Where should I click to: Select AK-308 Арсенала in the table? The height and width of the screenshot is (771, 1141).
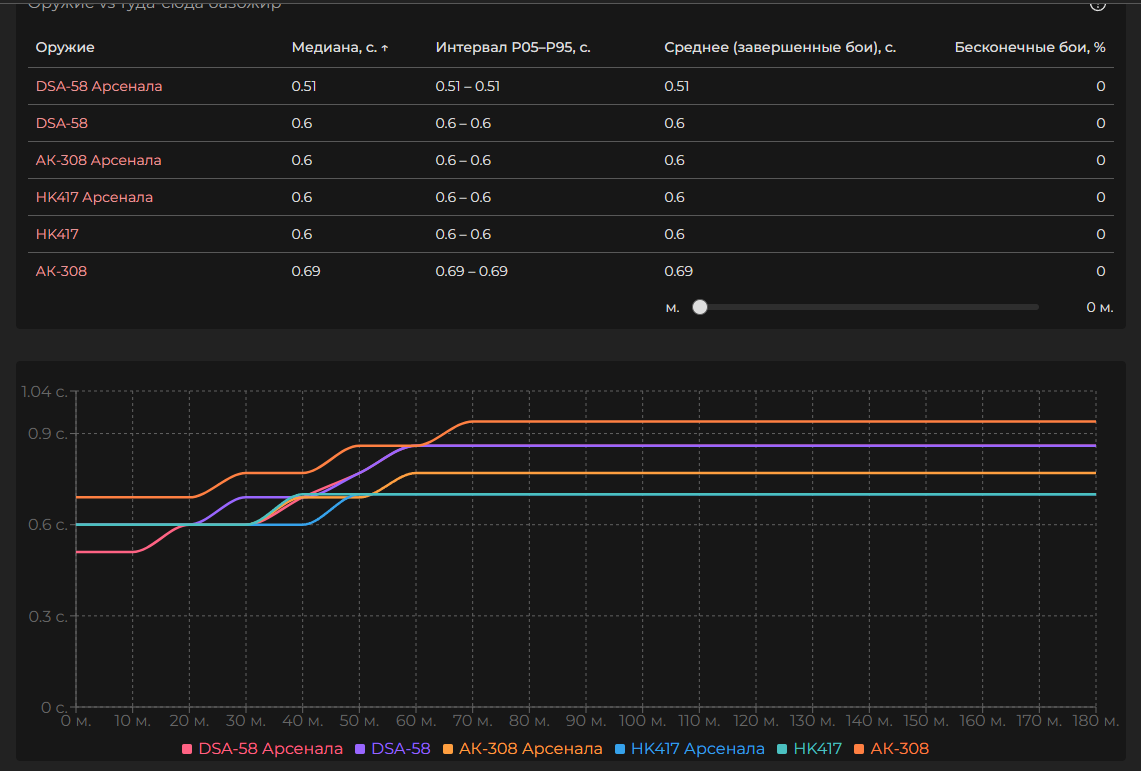98,160
